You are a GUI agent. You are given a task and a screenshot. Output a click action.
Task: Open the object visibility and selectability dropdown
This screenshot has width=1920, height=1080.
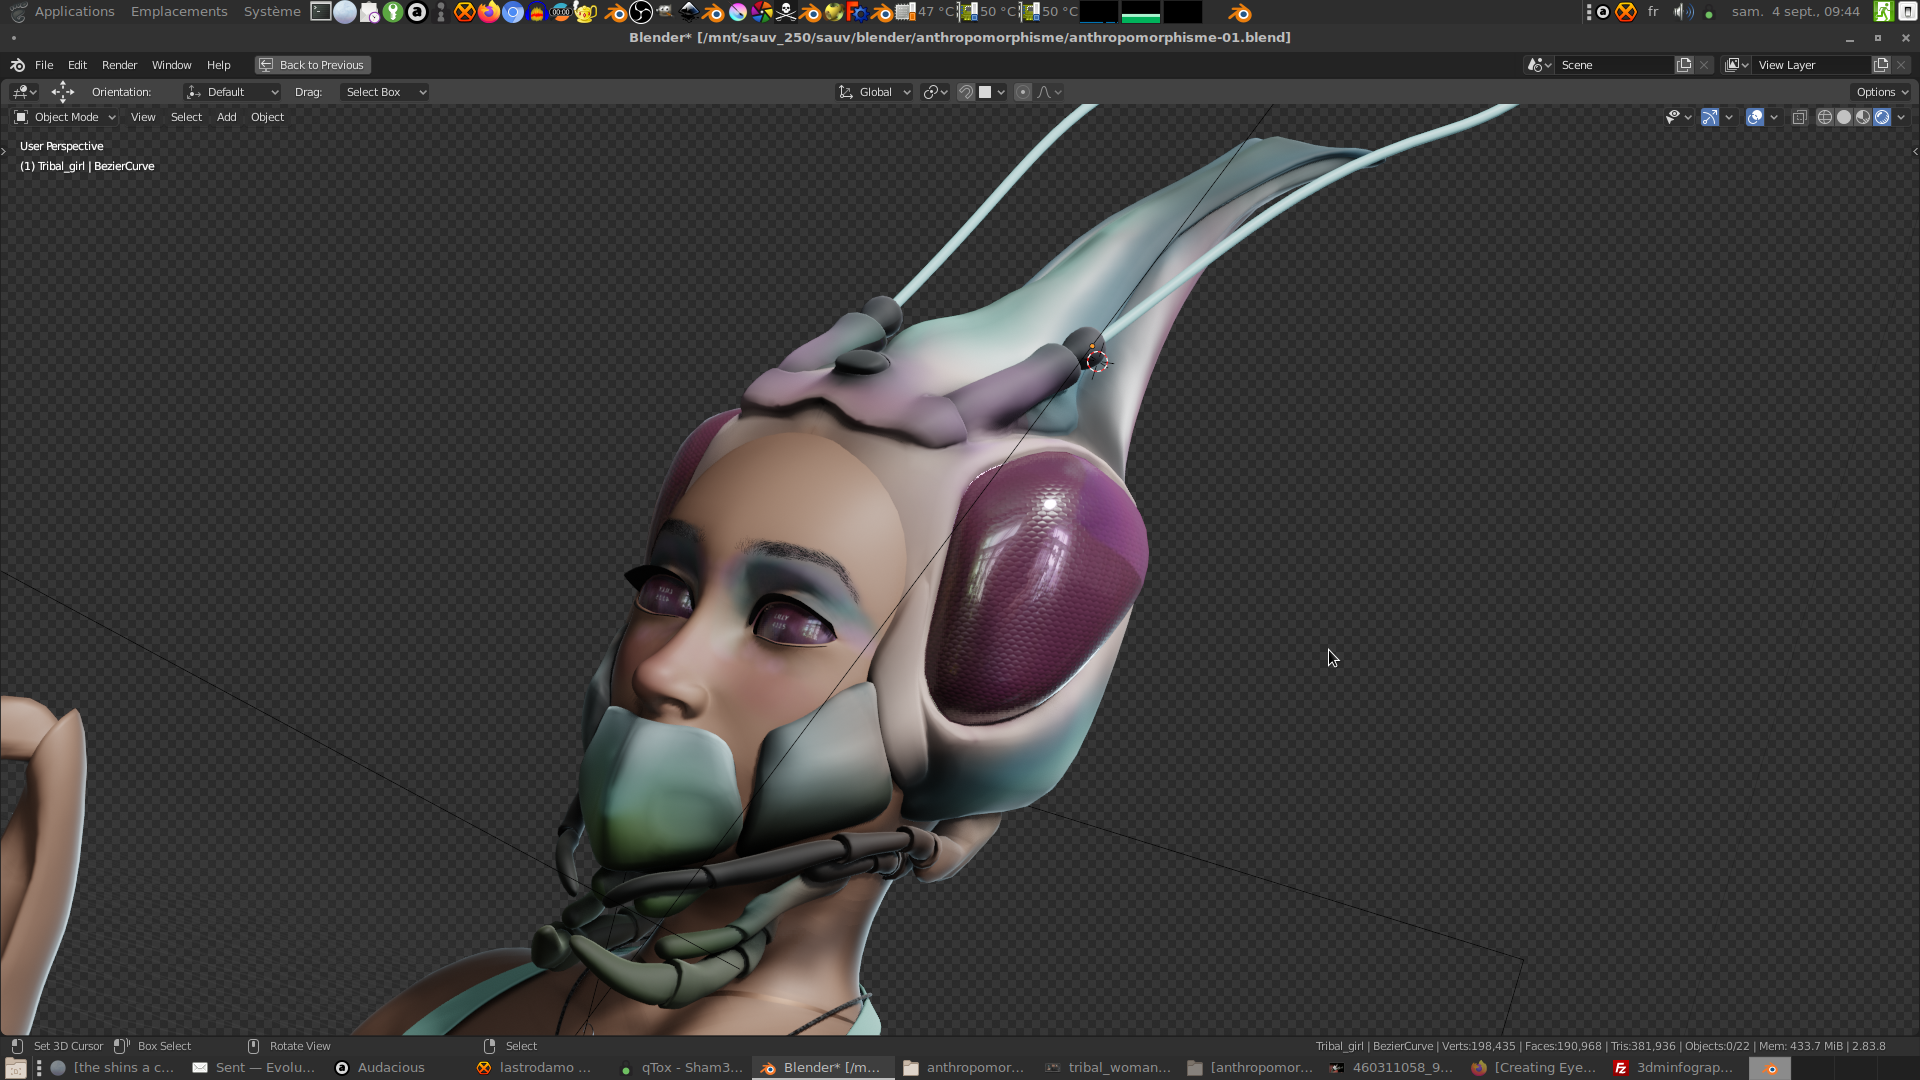(1678, 117)
